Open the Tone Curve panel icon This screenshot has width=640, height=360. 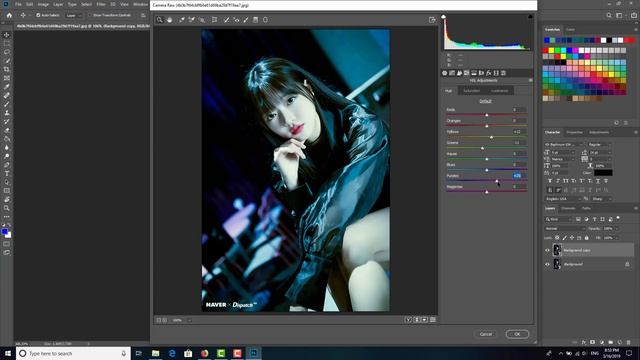pos(452,73)
